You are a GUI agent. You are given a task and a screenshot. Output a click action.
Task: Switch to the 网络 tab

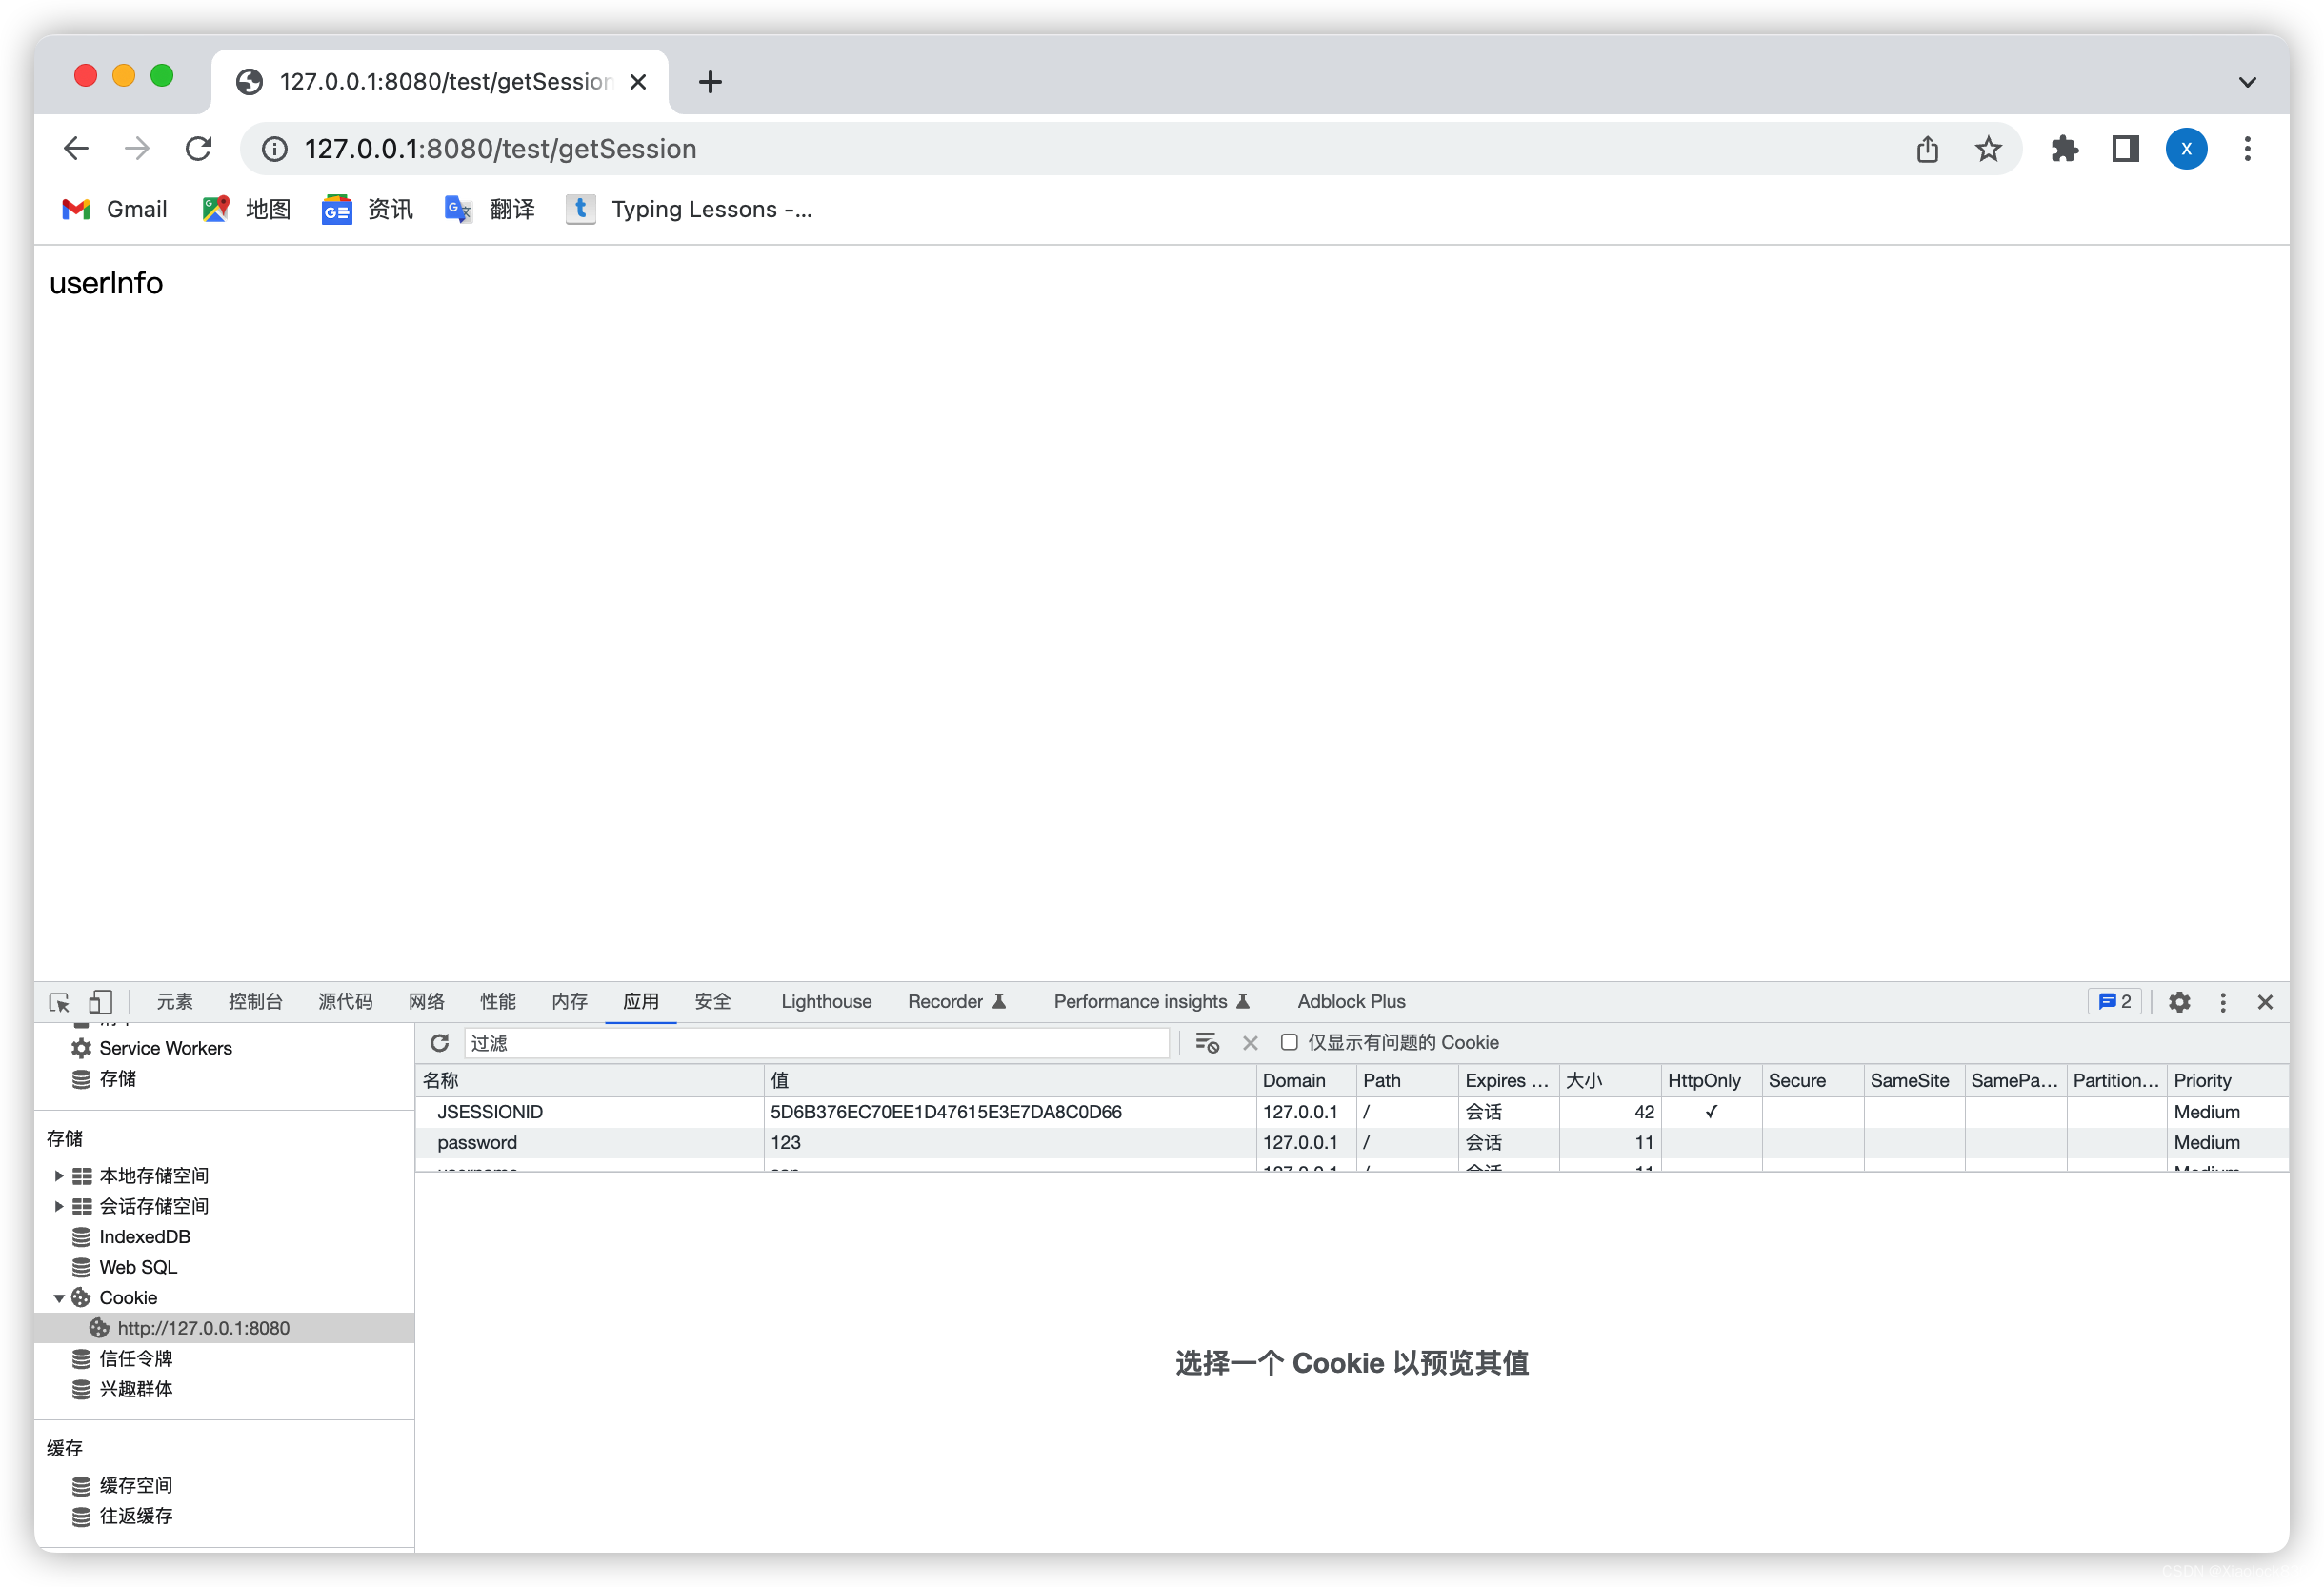[x=426, y=1002]
